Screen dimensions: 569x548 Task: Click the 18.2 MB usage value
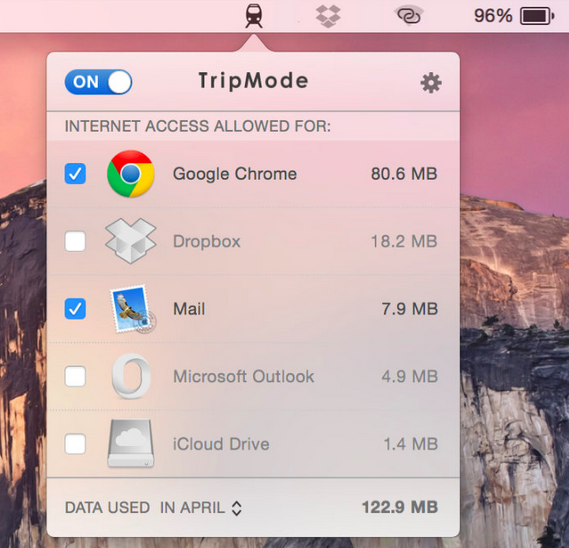[404, 241]
